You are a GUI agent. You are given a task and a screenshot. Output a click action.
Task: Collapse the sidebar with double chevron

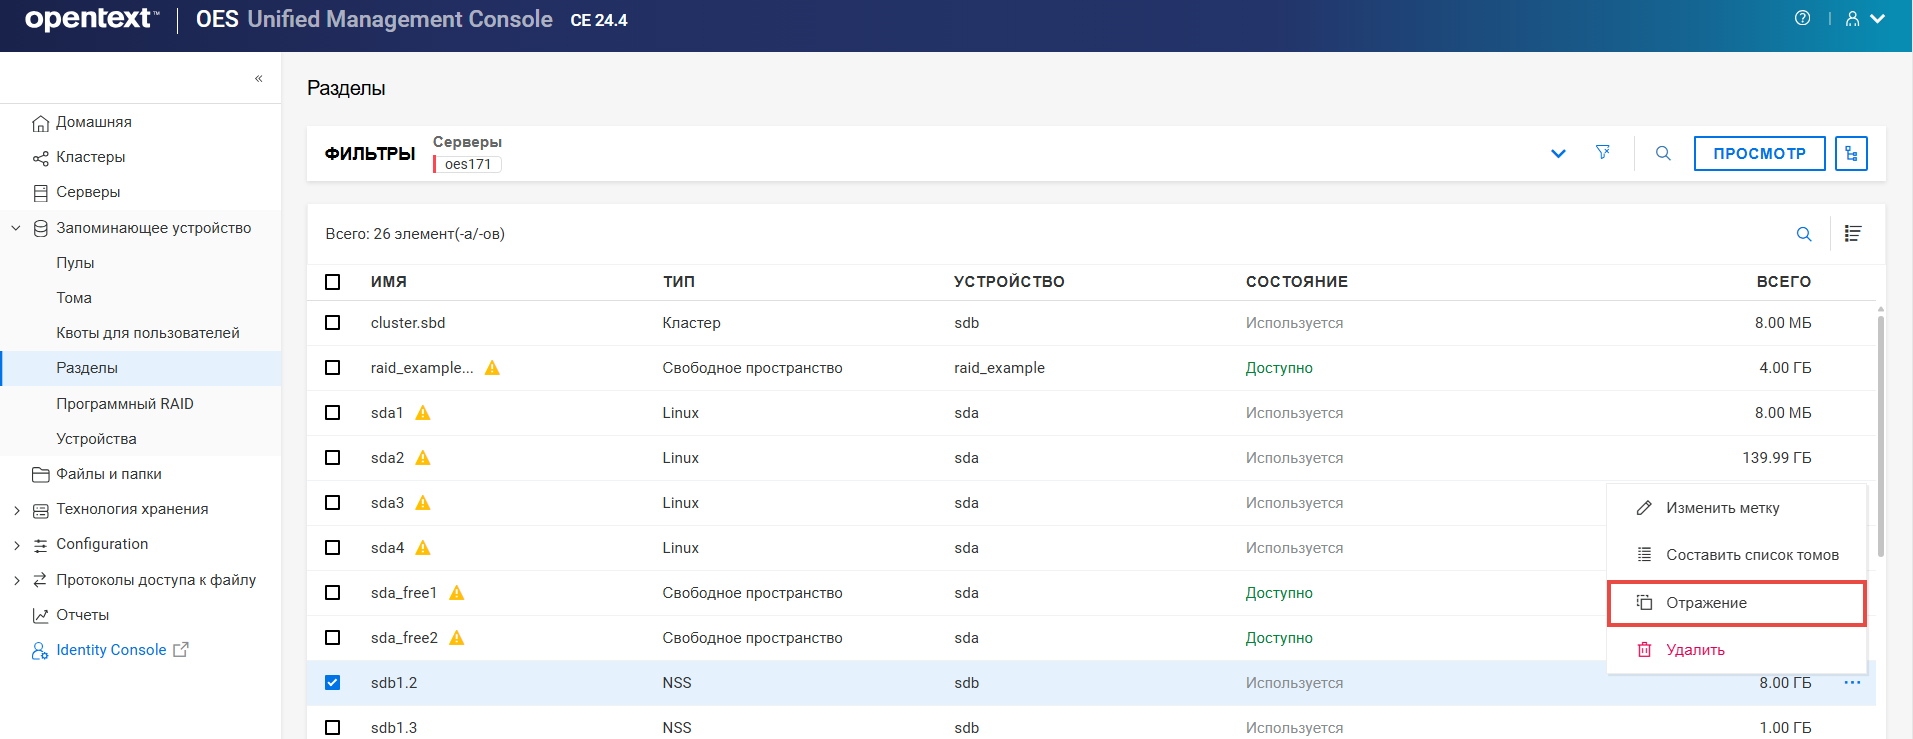pos(258,78)
